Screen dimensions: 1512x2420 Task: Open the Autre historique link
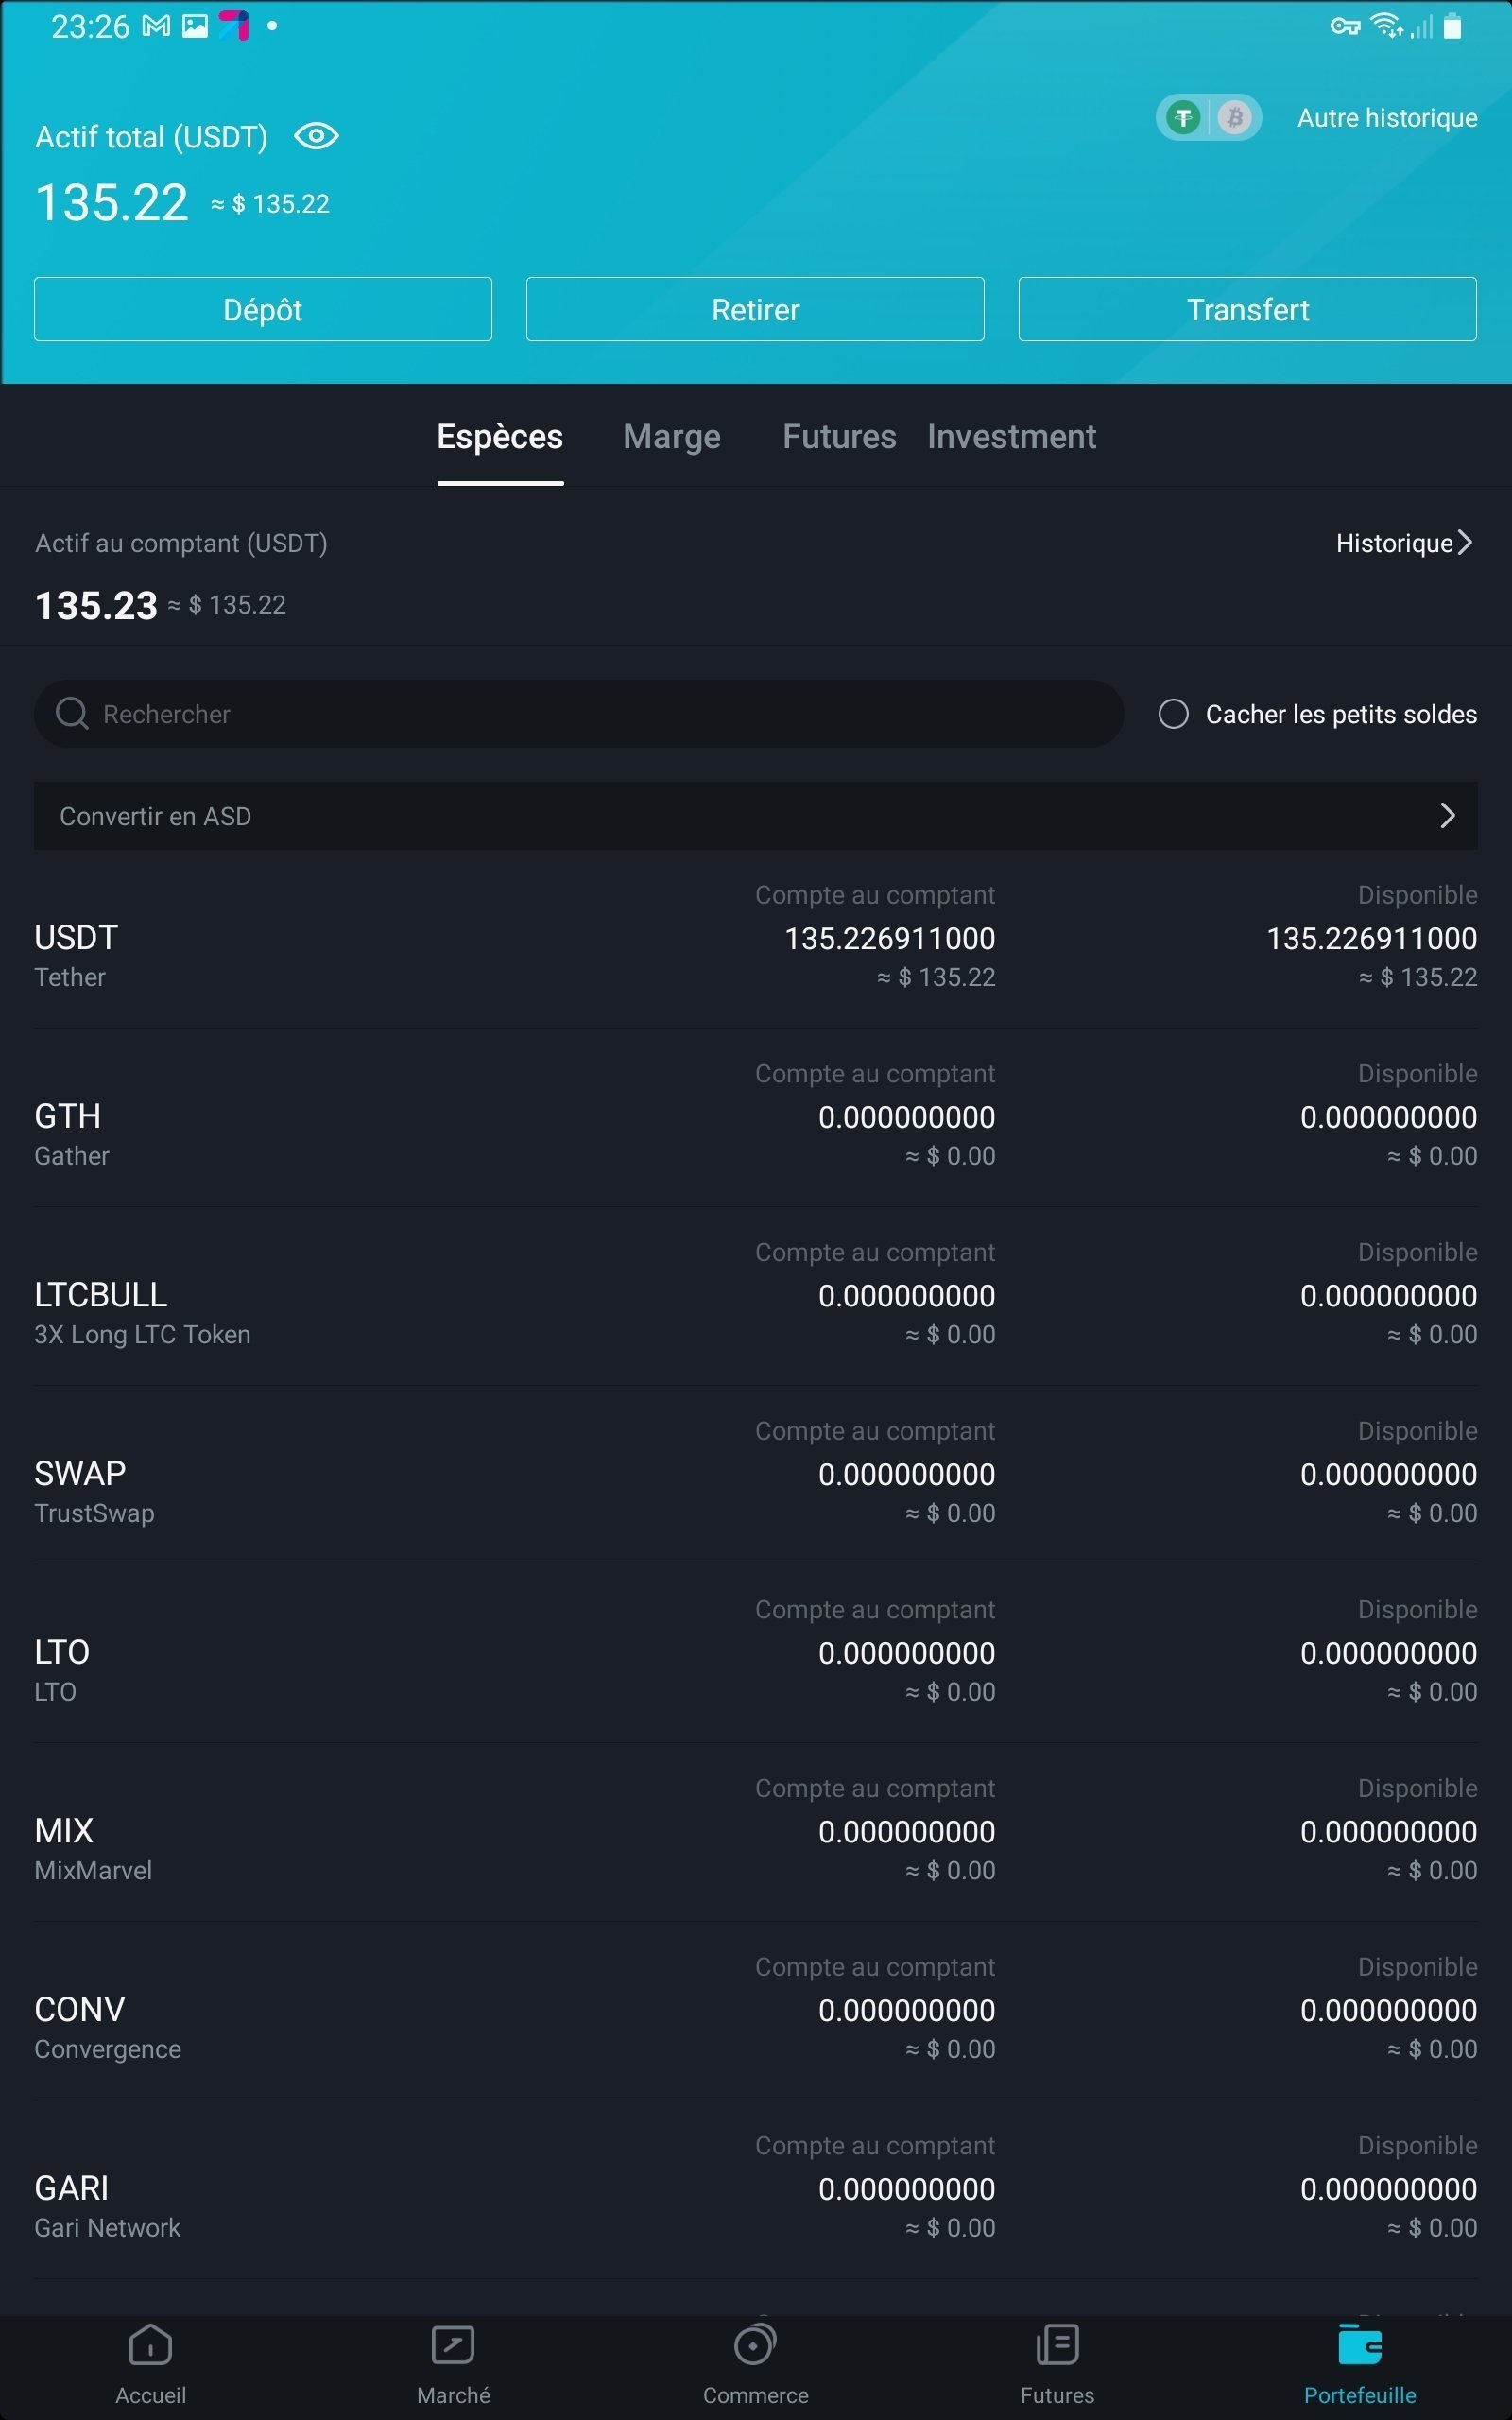click(1386, 118)
